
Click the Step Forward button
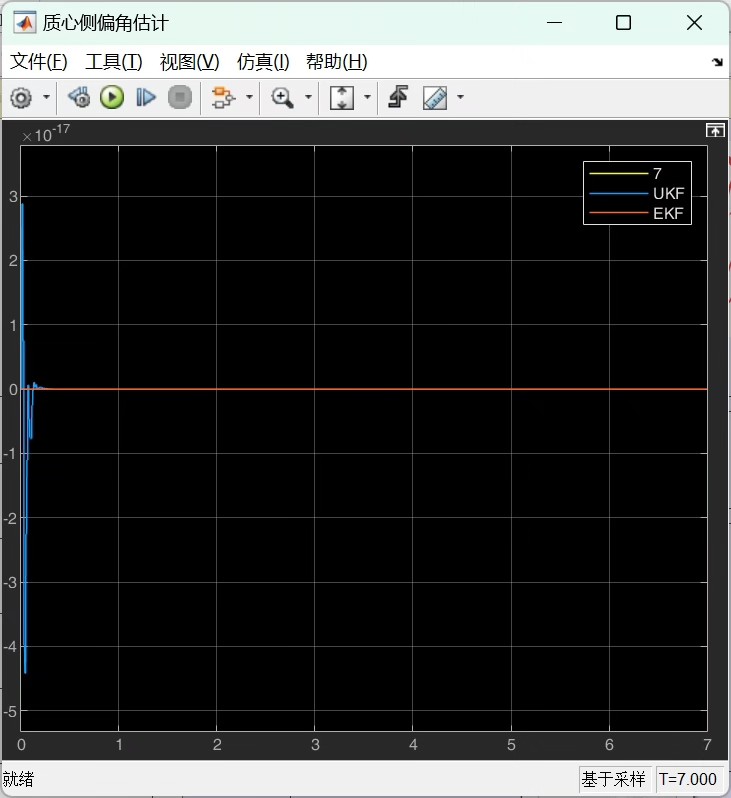tap(146, 97)
